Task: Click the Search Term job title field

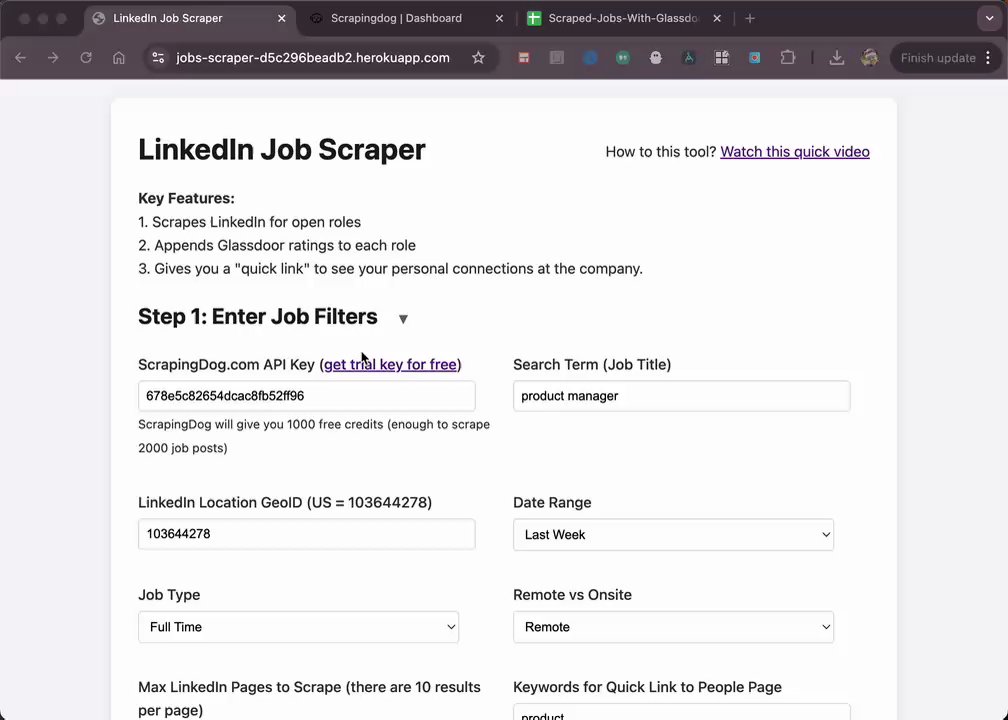Action: pos(681,396)
